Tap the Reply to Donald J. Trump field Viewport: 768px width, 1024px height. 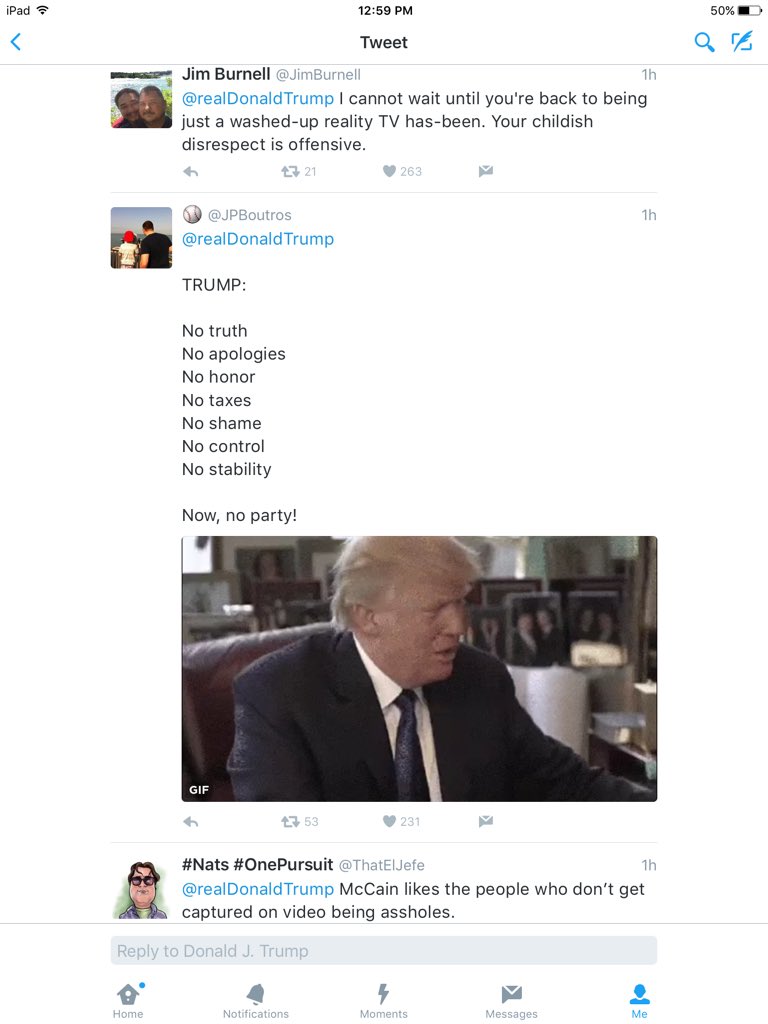[x=384, y=951]
